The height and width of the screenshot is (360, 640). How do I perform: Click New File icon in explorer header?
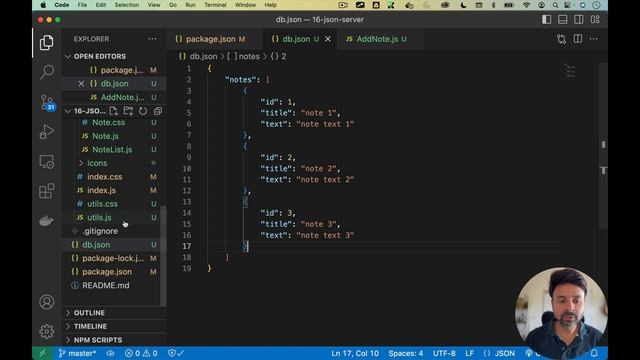(x=113, y=111)
